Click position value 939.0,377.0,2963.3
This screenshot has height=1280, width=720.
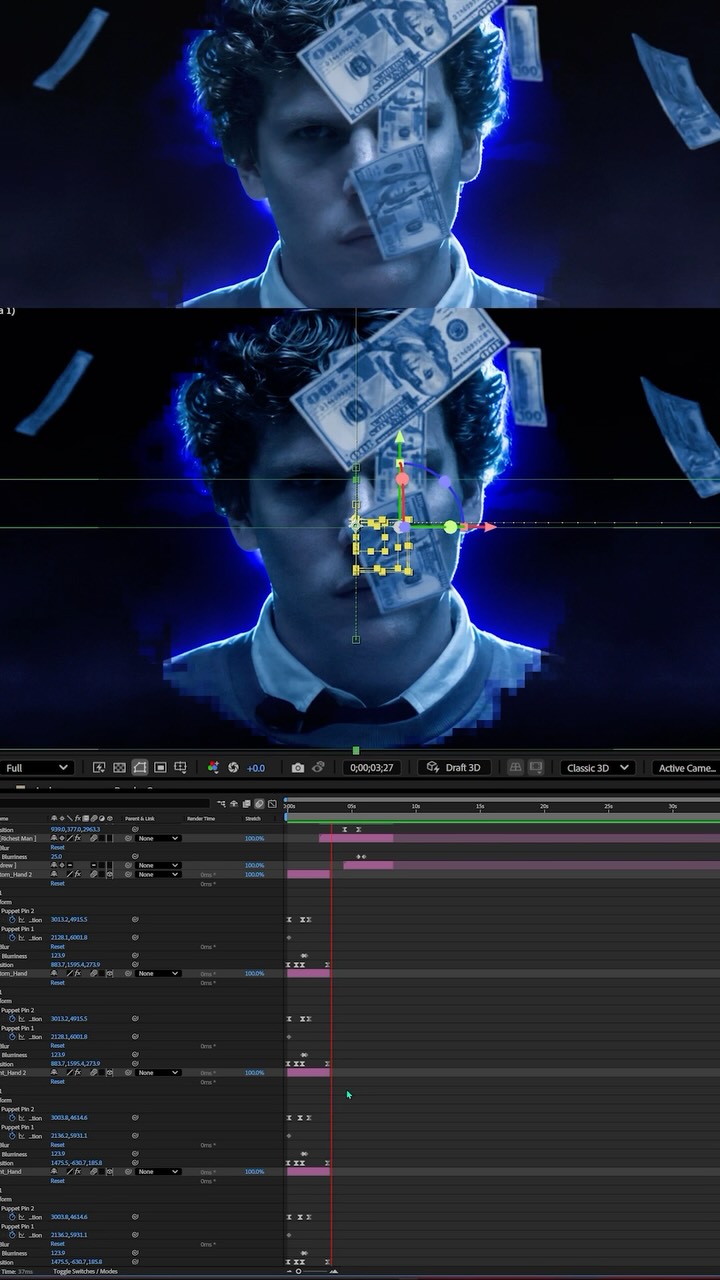pos(75,829)
